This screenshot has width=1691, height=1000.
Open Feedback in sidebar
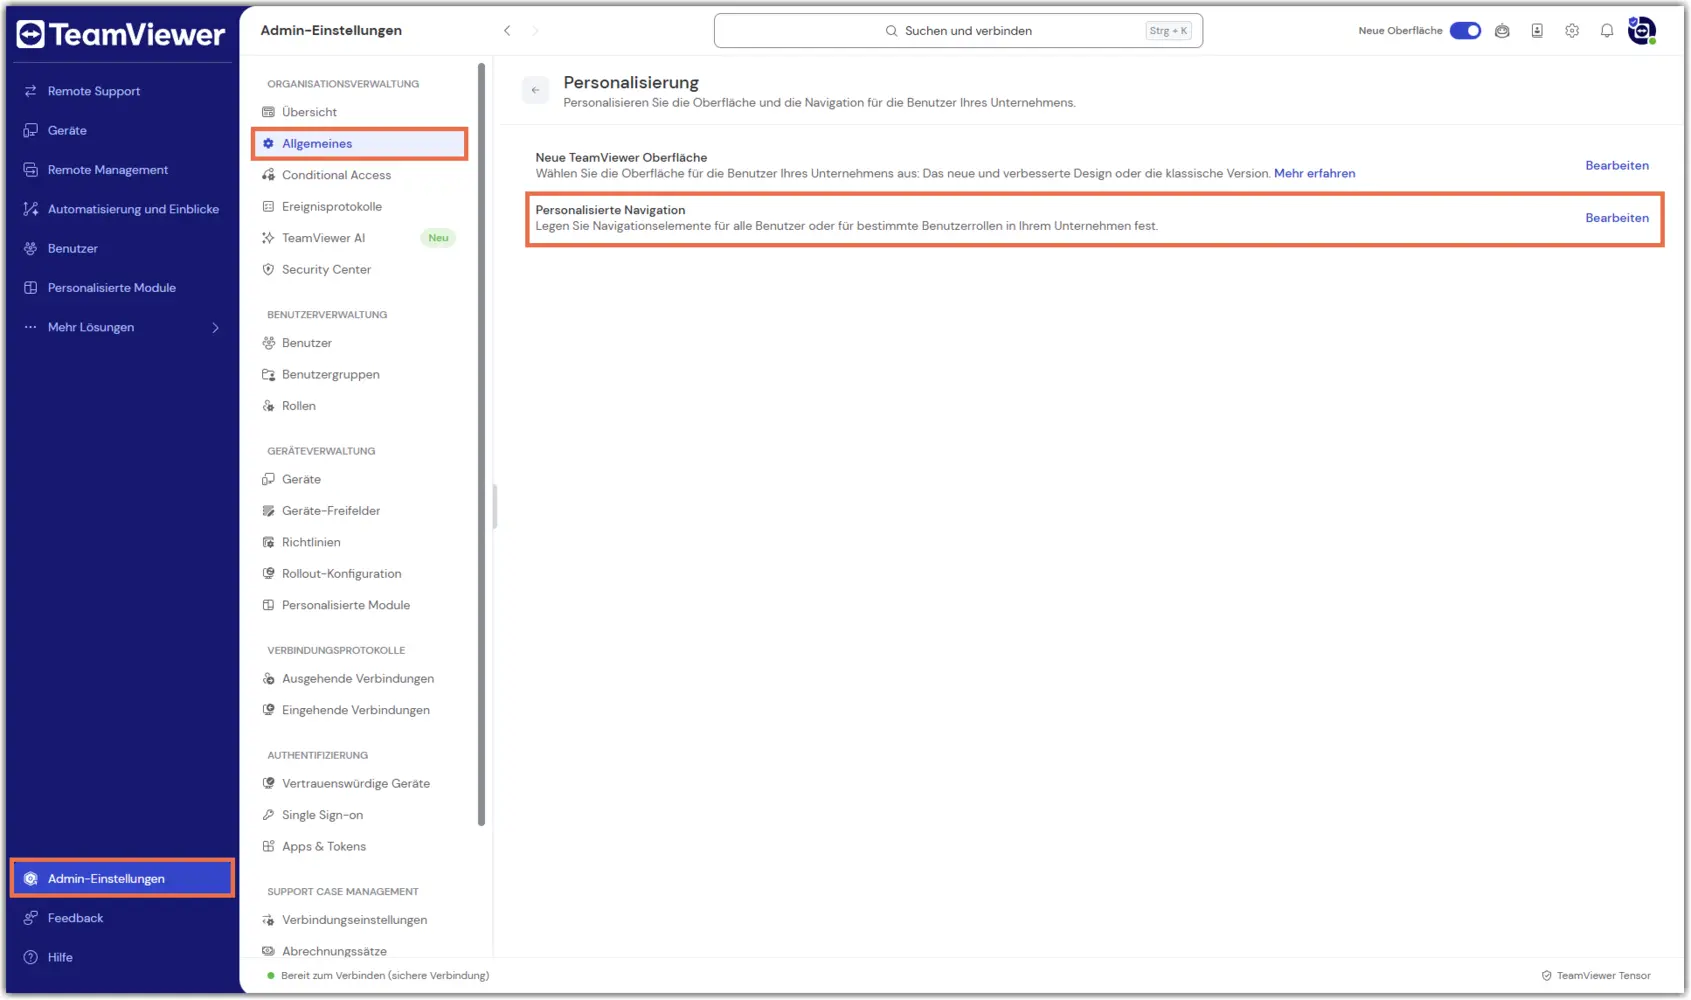pos(122,918)
